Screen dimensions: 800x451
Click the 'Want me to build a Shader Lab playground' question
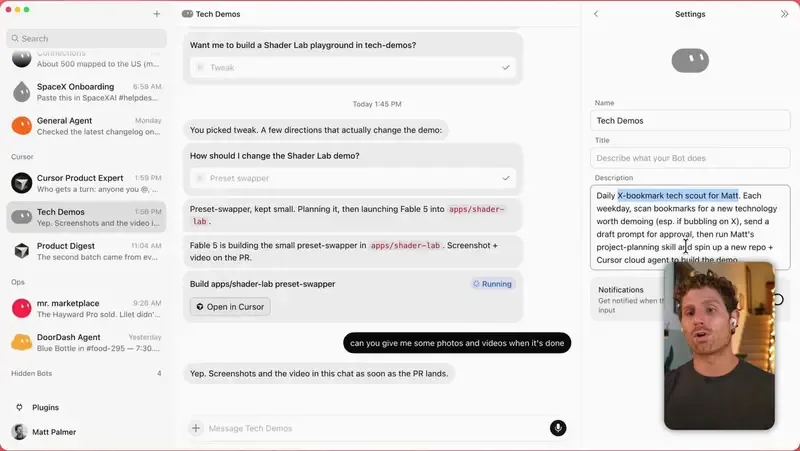(x=303, y=45)
